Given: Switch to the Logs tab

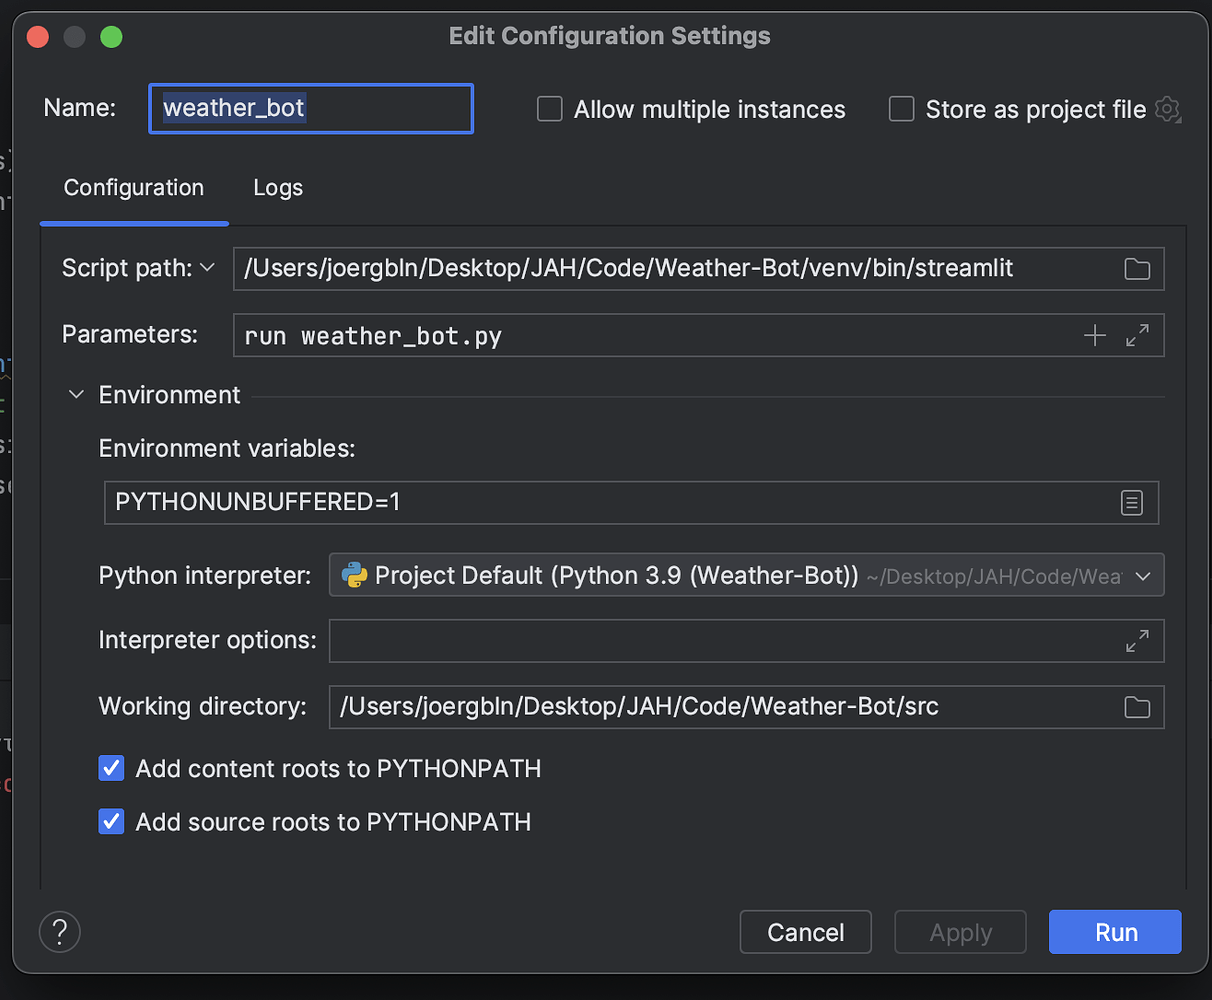Looking at the screenshot, I should [277, 187].
